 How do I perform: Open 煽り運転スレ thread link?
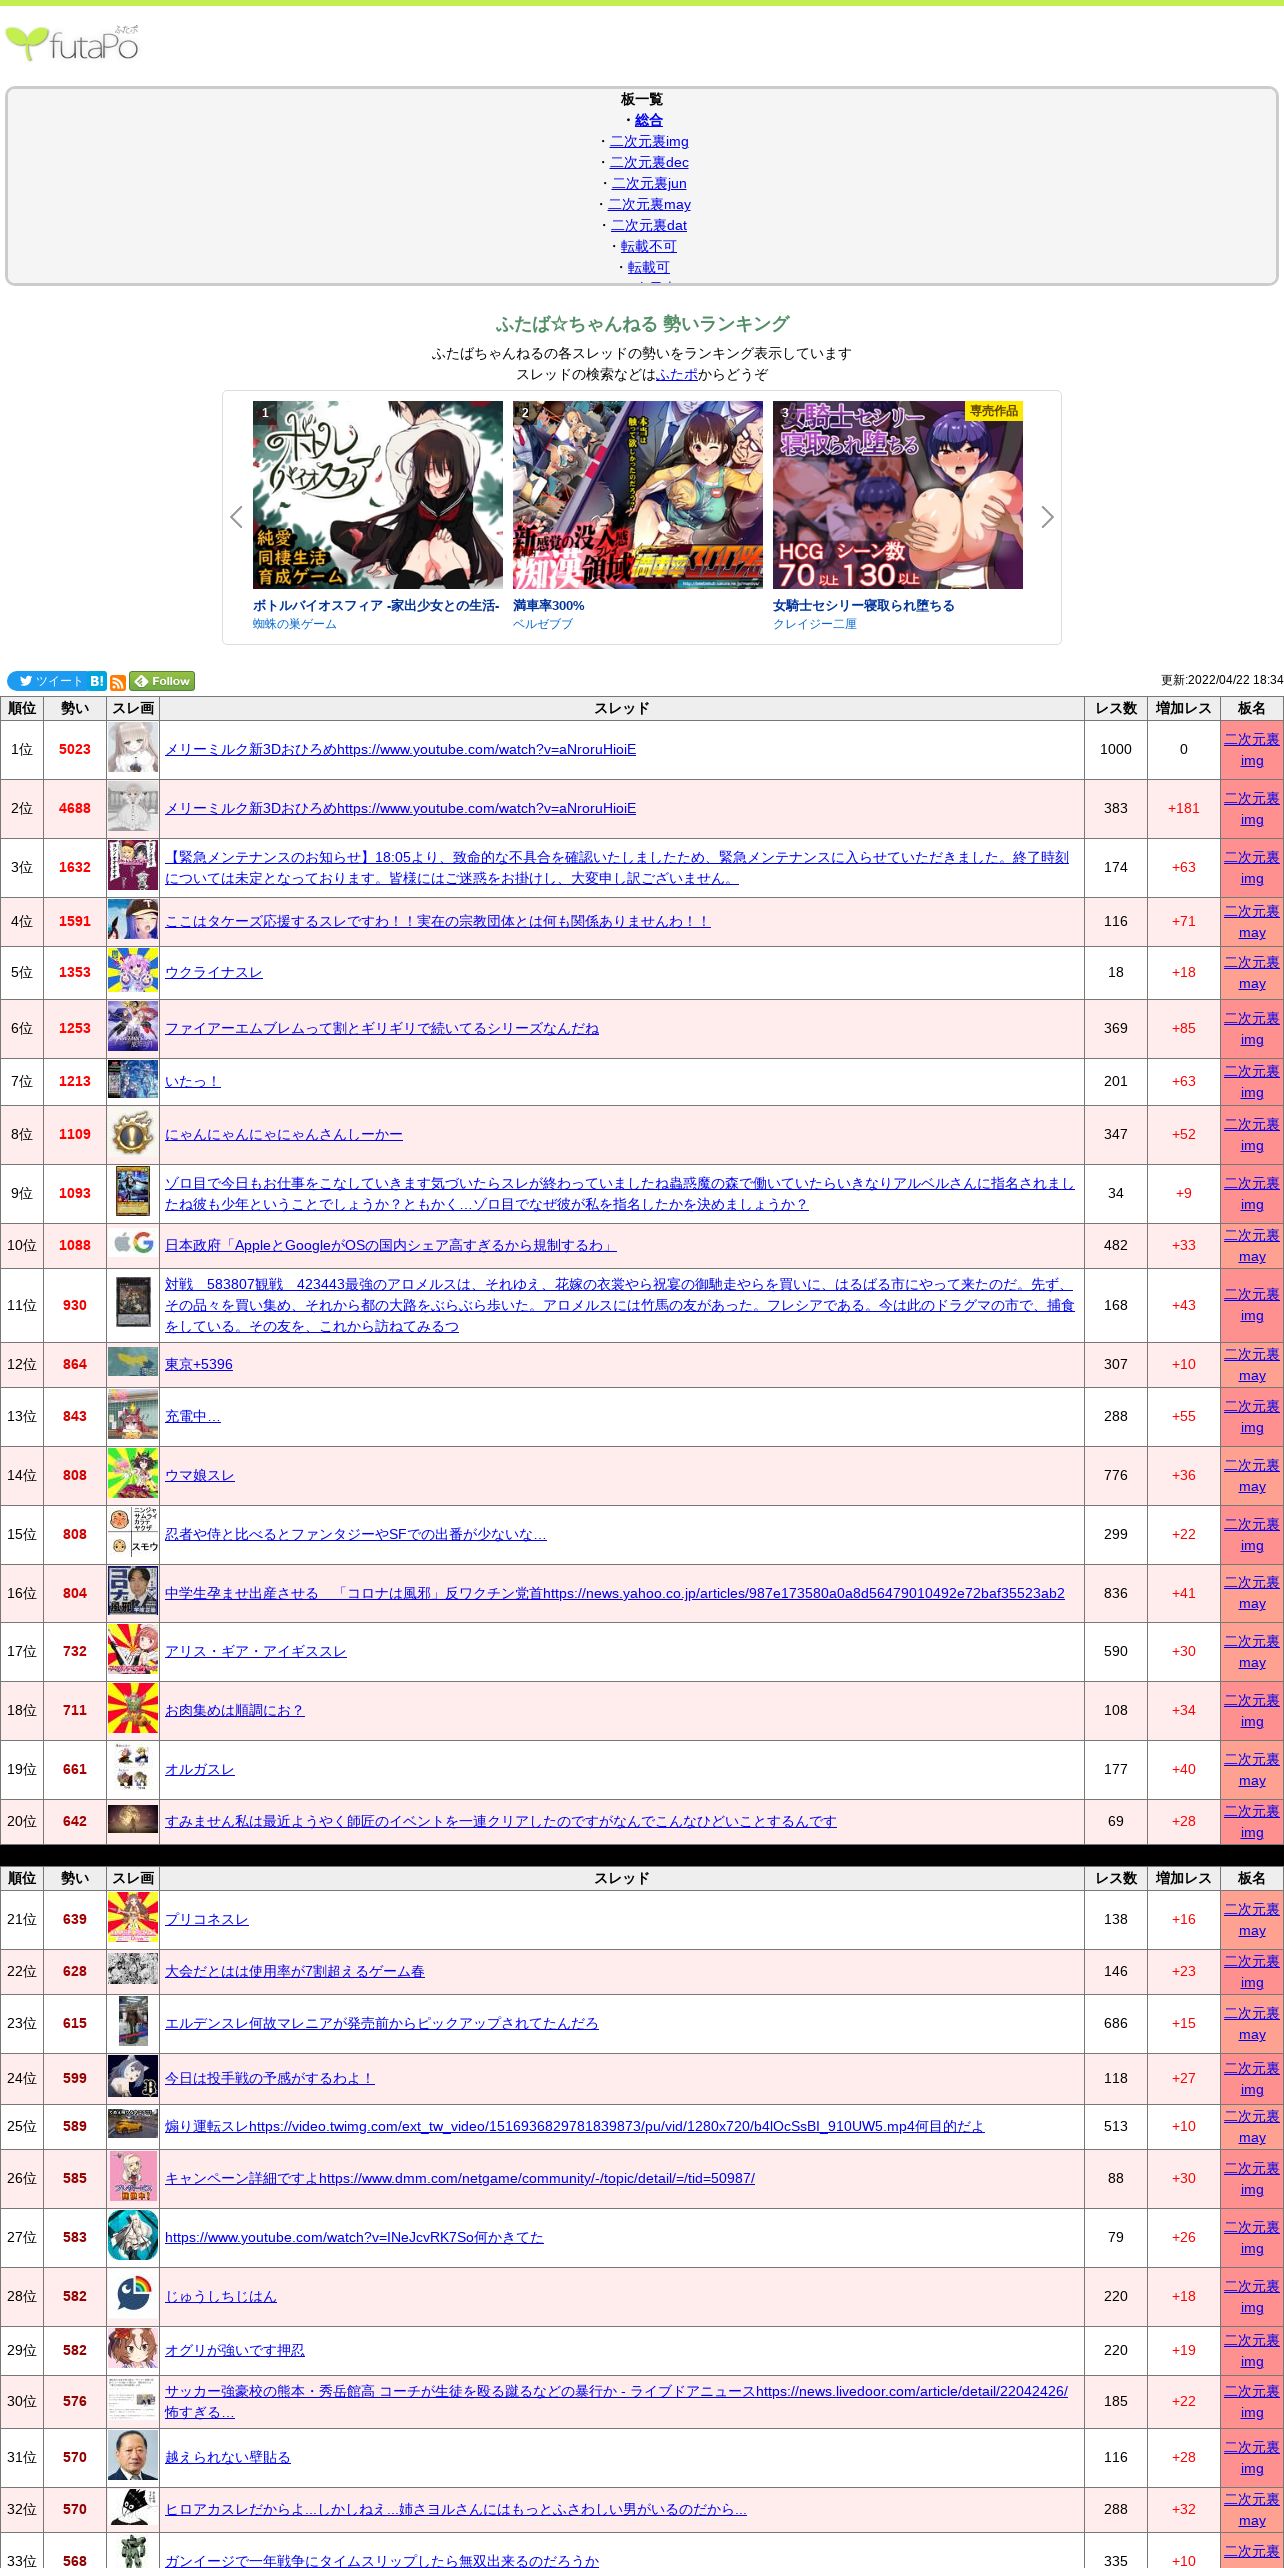click(575, 2126)
